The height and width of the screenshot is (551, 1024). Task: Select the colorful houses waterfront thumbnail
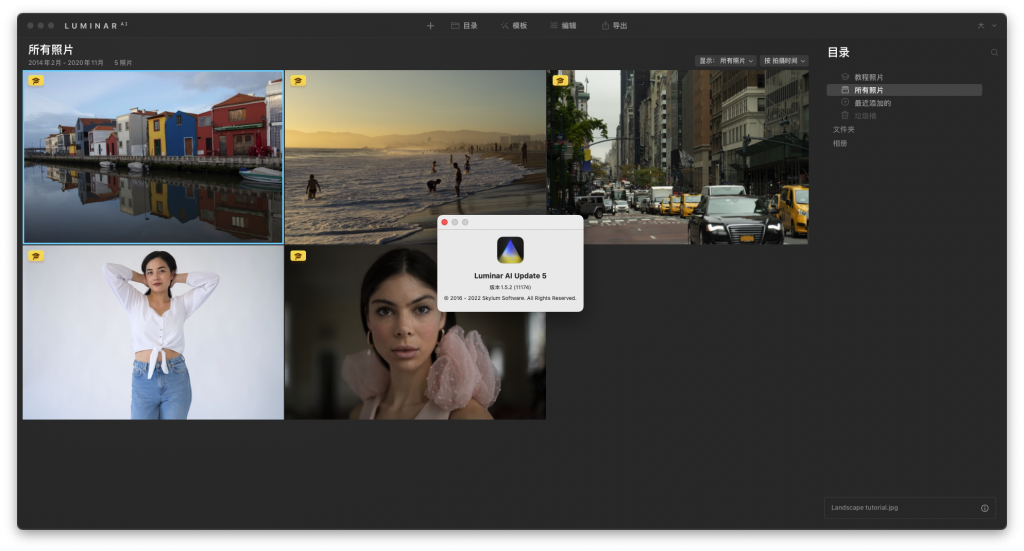(153, 157)
